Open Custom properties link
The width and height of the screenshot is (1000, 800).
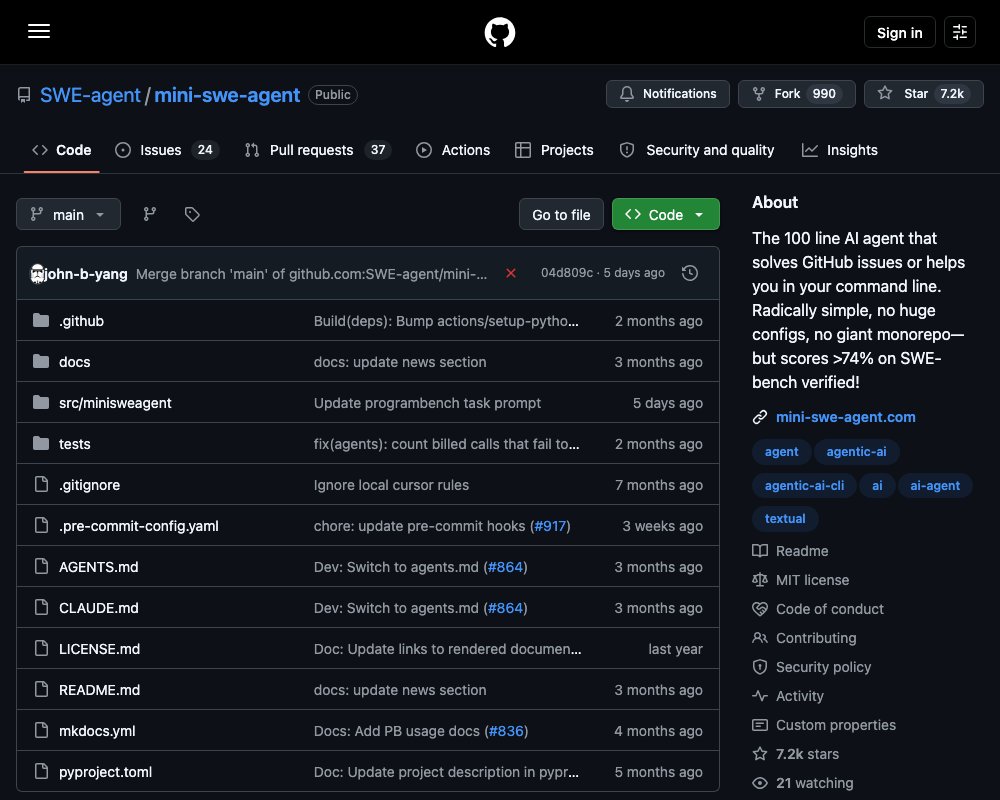pos(835,725)
